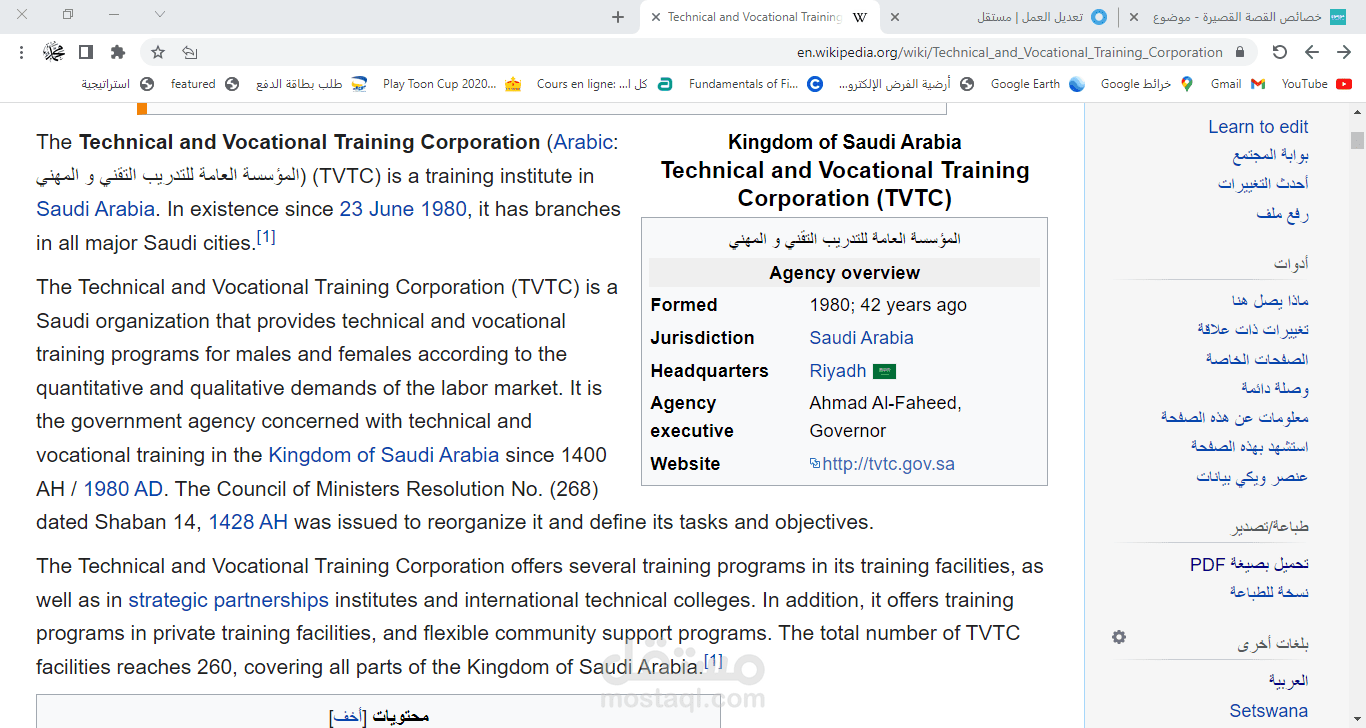Follow the 1980 AD link

(122, 489)
